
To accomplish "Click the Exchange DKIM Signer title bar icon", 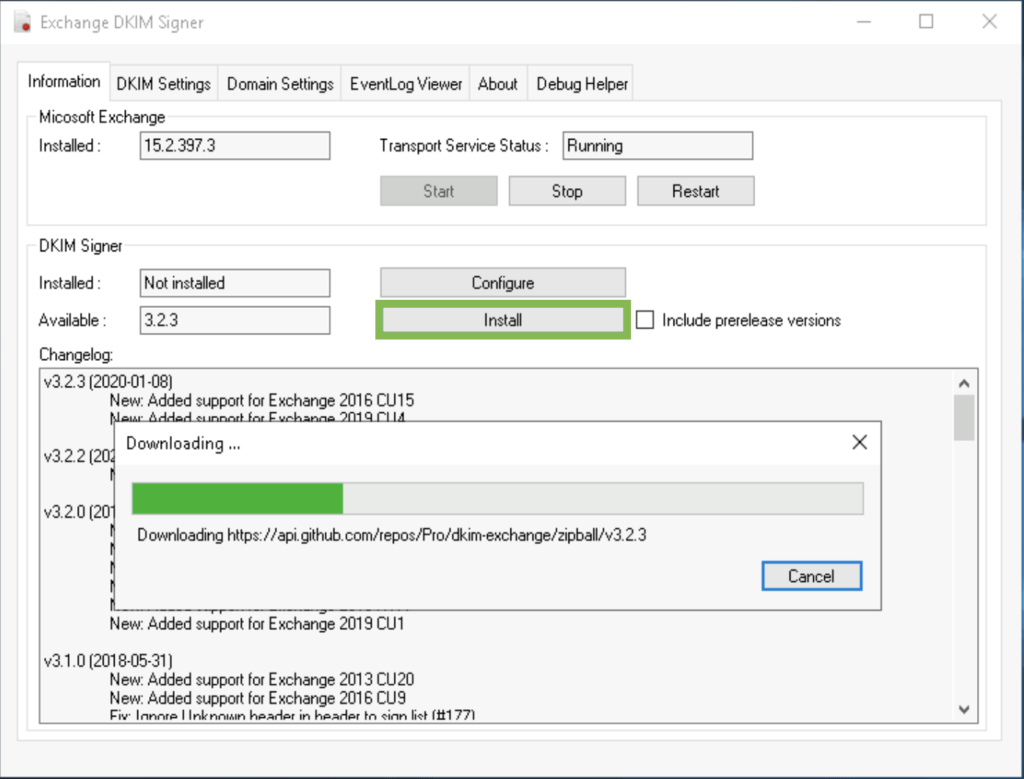I will pos(22,21).
